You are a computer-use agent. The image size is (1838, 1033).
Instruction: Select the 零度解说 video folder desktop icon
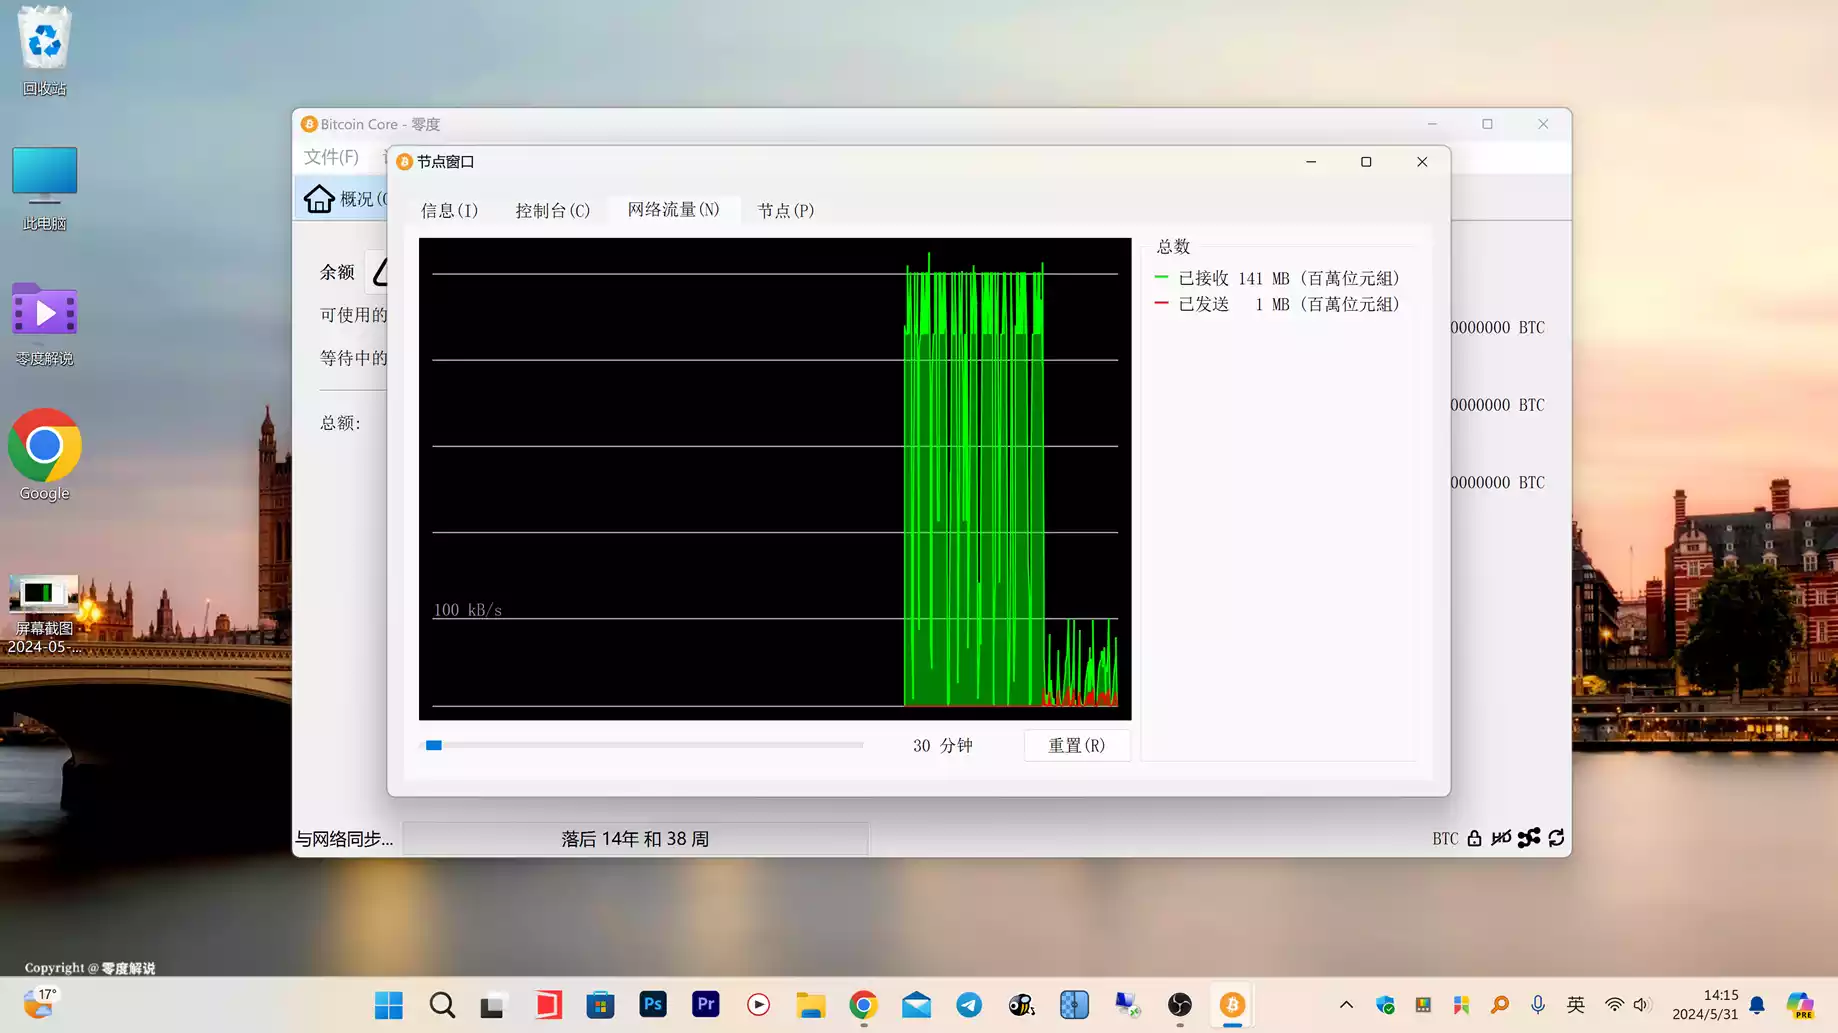(44, 324)
